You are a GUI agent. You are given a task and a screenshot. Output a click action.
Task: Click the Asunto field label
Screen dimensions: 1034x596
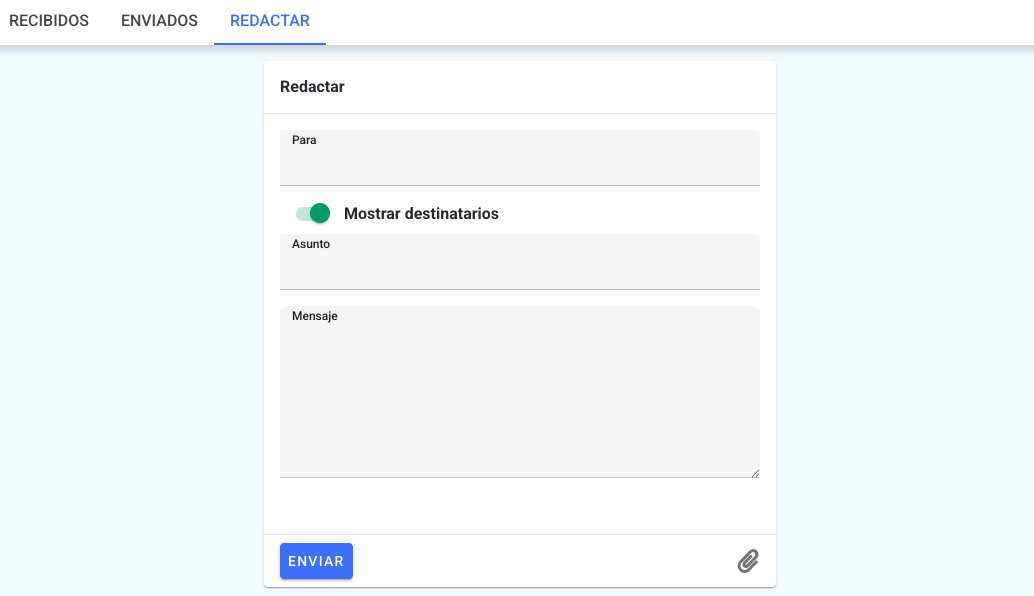311,244
